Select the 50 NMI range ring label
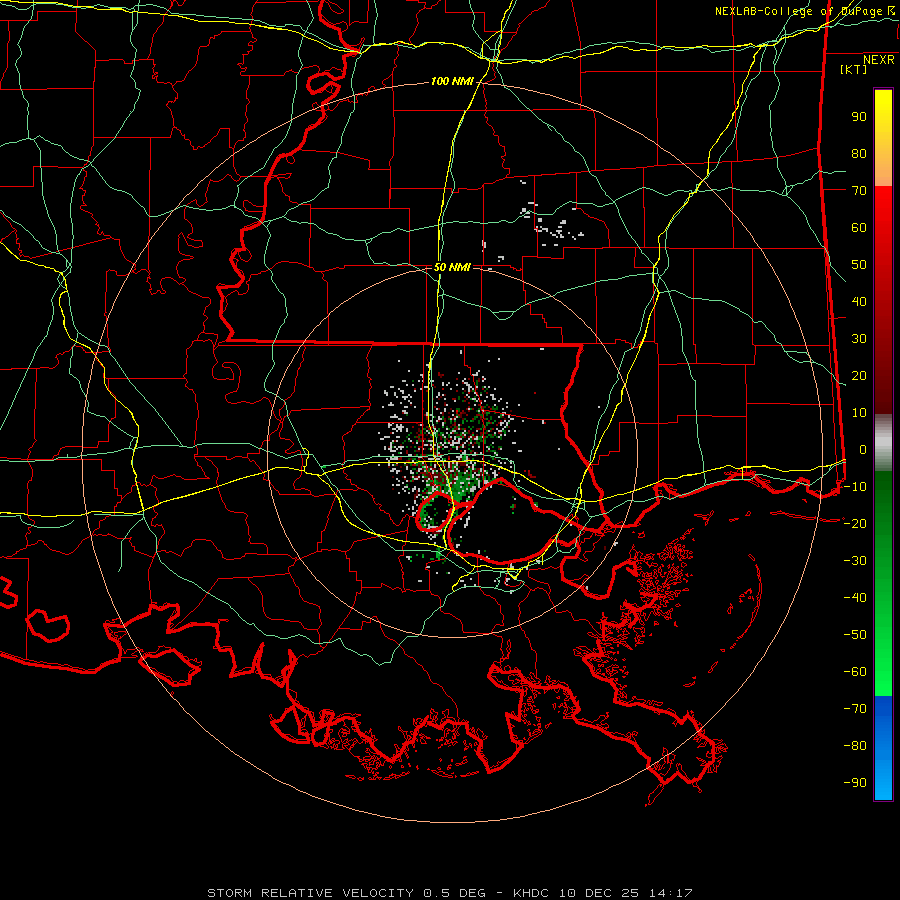The width and height of the screenshot is (900, 900). click(x=452, y=267)
